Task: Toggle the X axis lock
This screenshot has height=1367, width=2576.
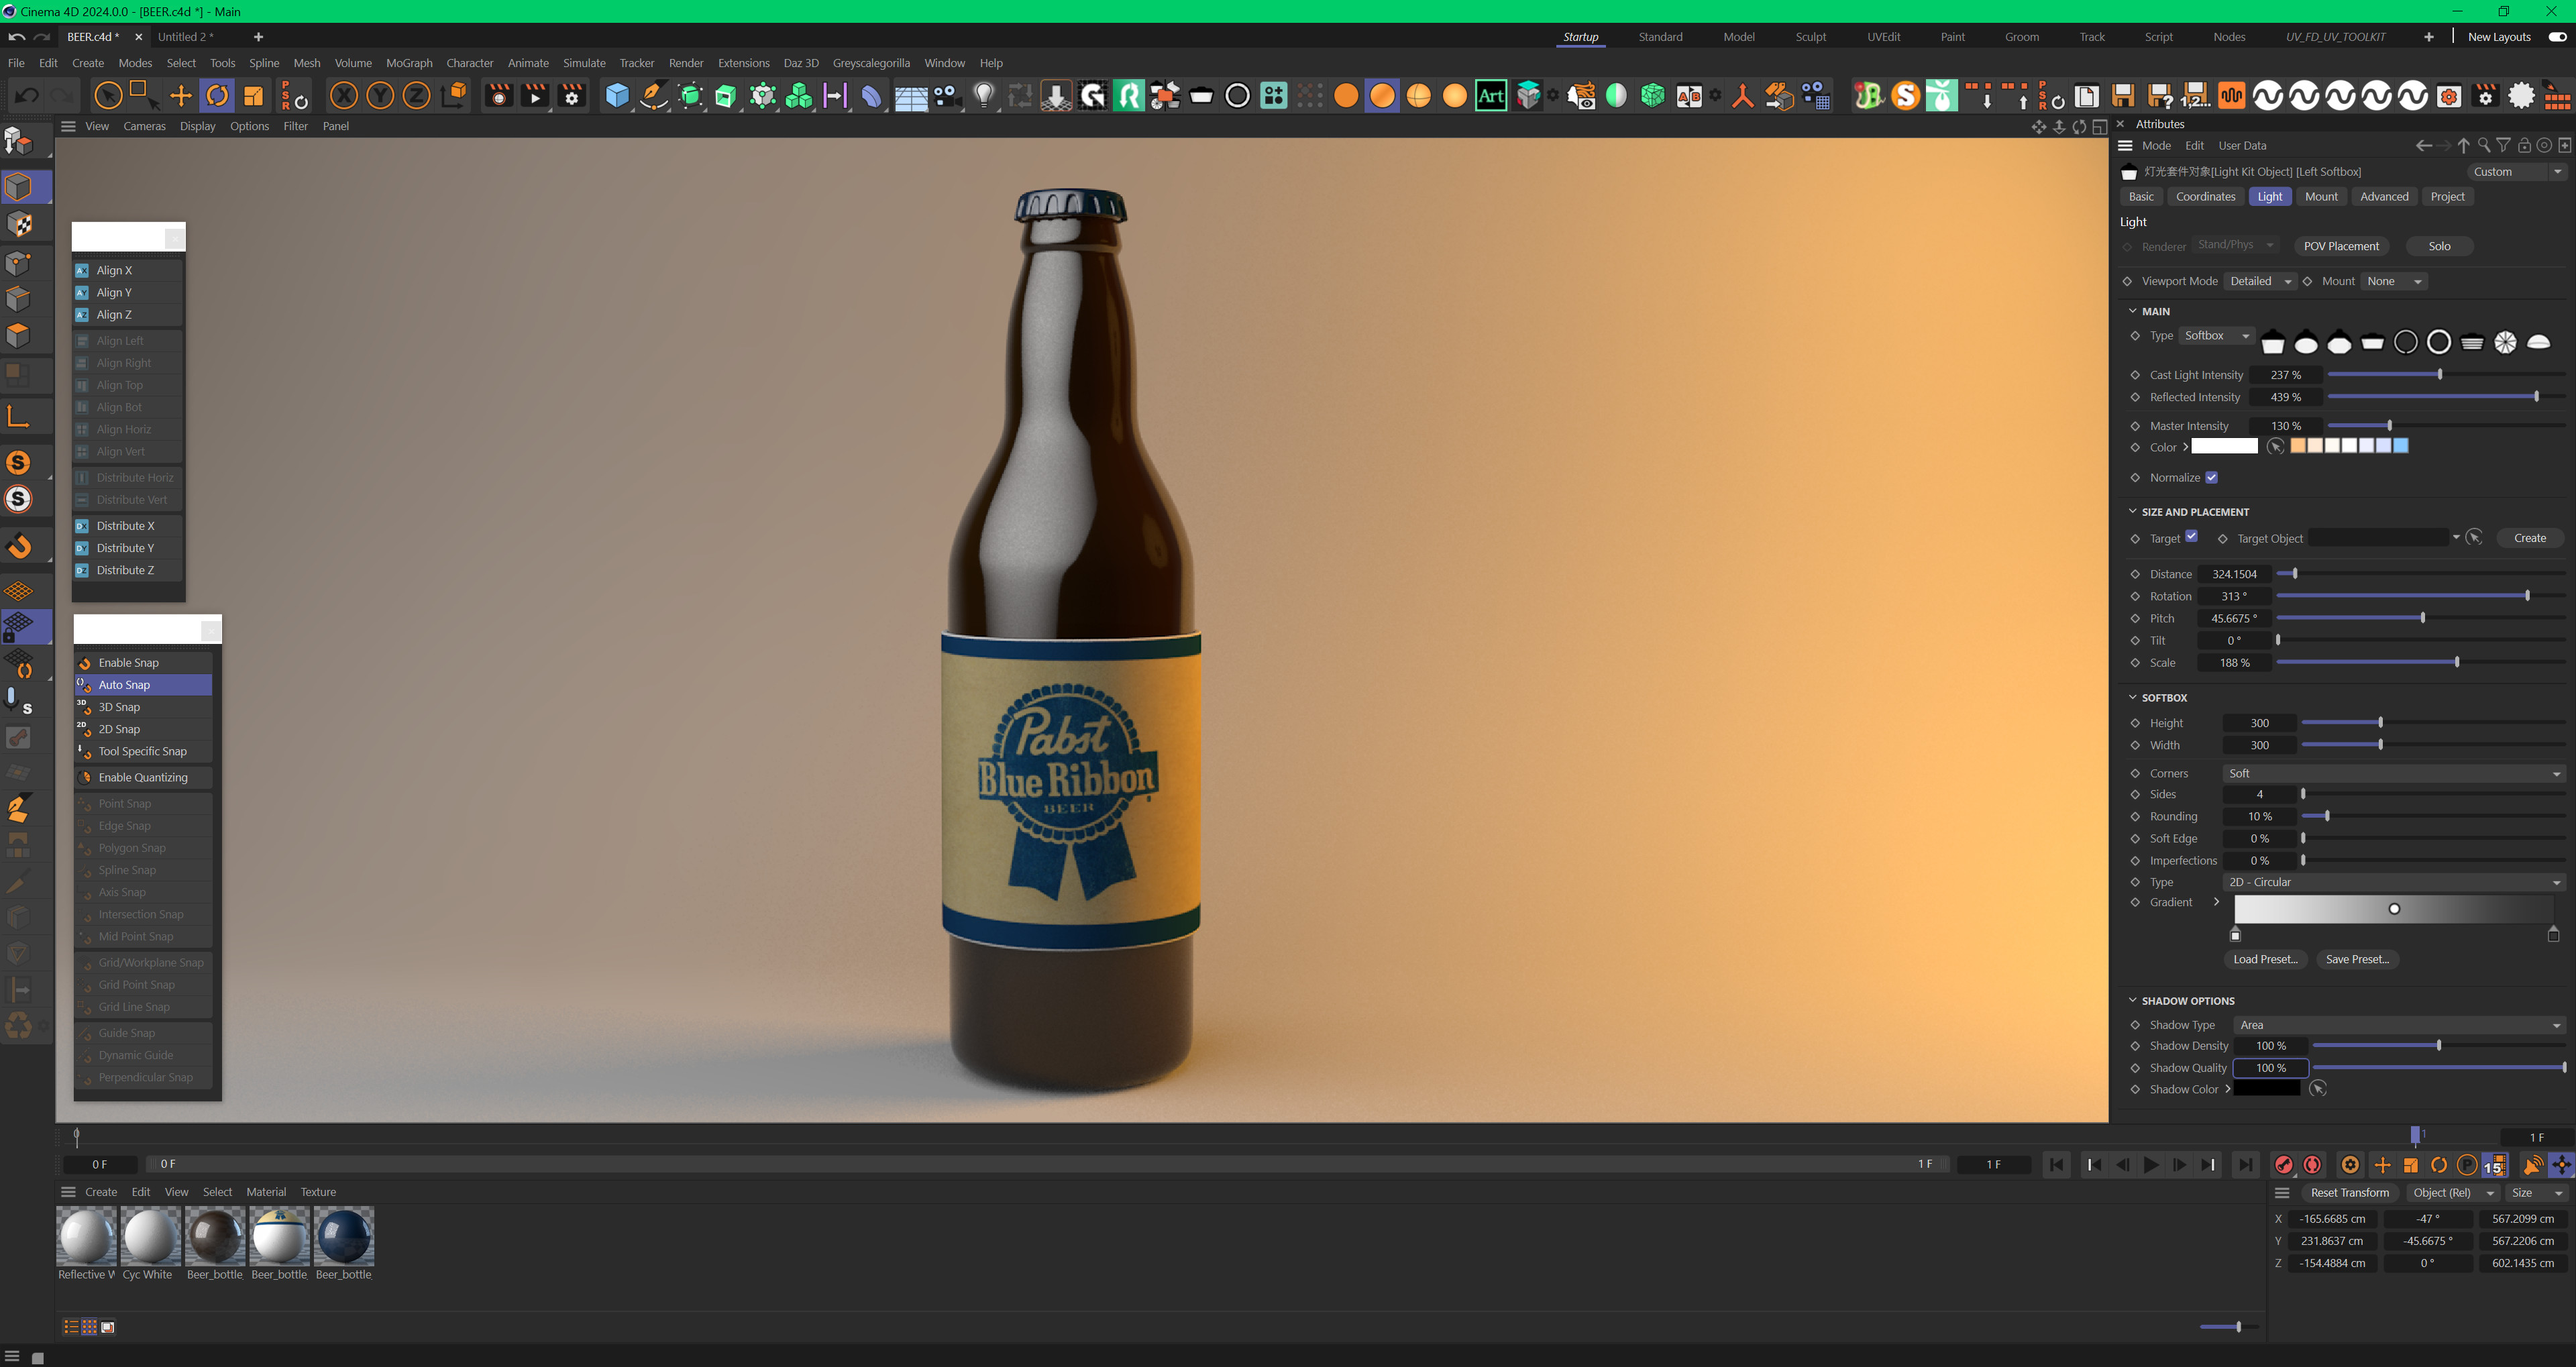Action: [344, 96]
